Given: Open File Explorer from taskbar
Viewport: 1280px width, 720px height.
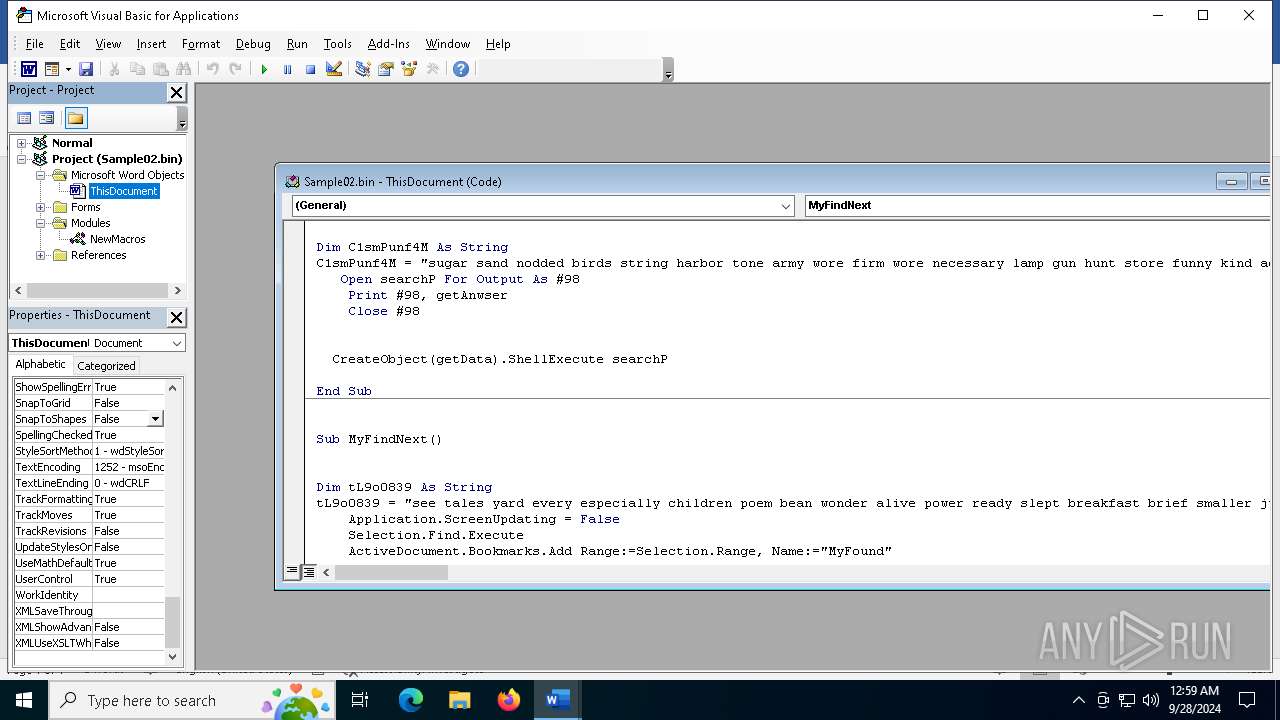Looking at the screenshot, I should point(459,700).
